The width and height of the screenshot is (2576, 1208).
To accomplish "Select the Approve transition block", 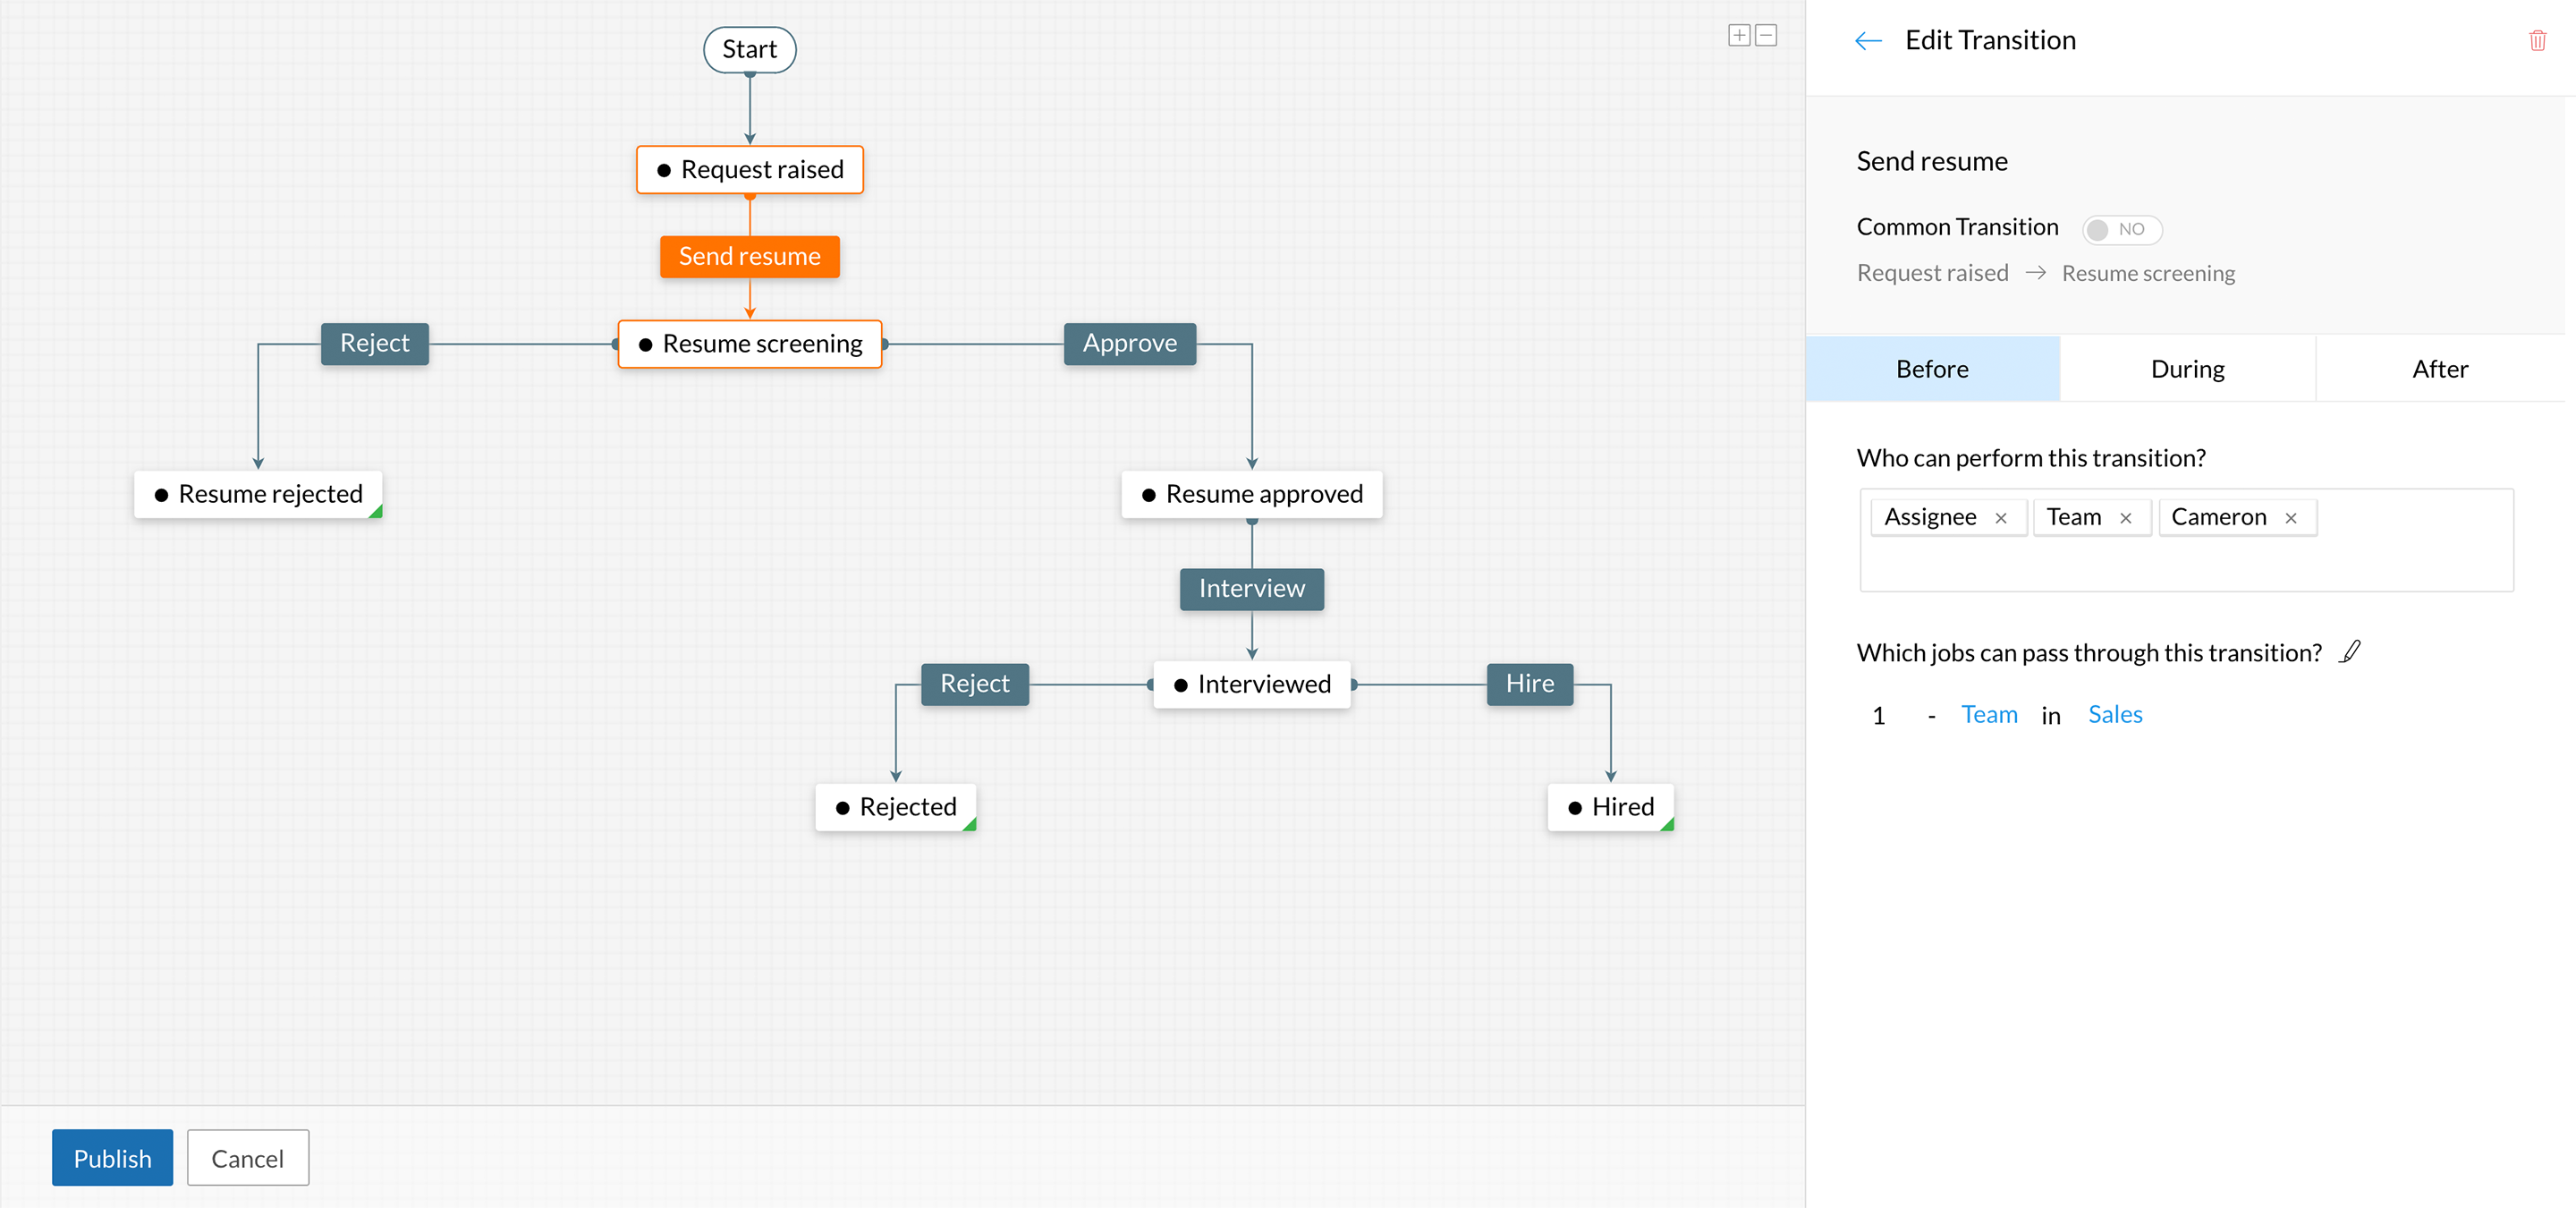I will pos(1129,344).
